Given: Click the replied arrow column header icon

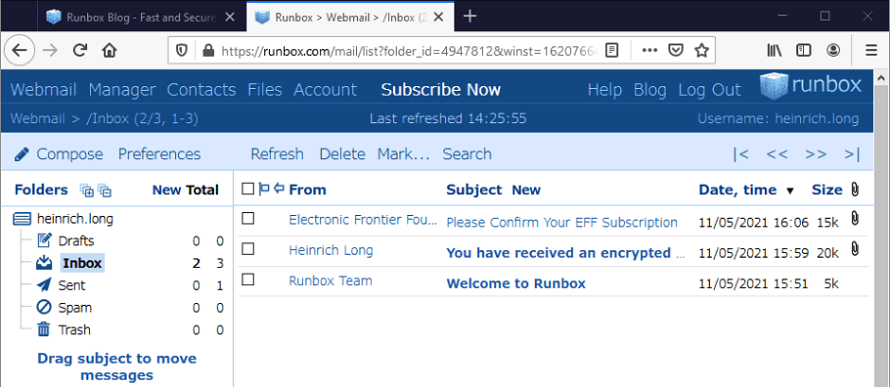Looking at the screenshot, I should [x=279, y=188].
